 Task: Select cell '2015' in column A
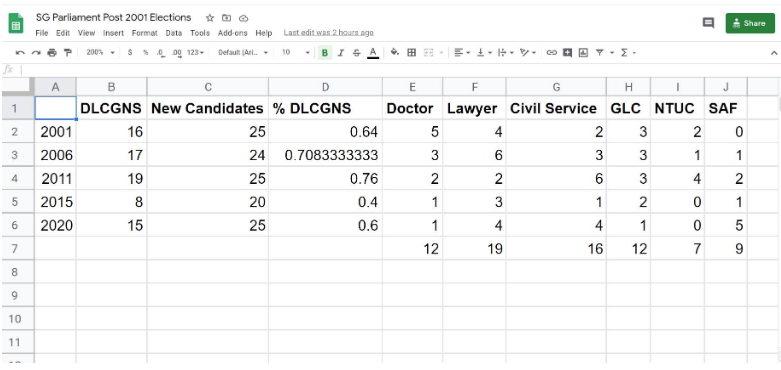(x=55, y=202)
